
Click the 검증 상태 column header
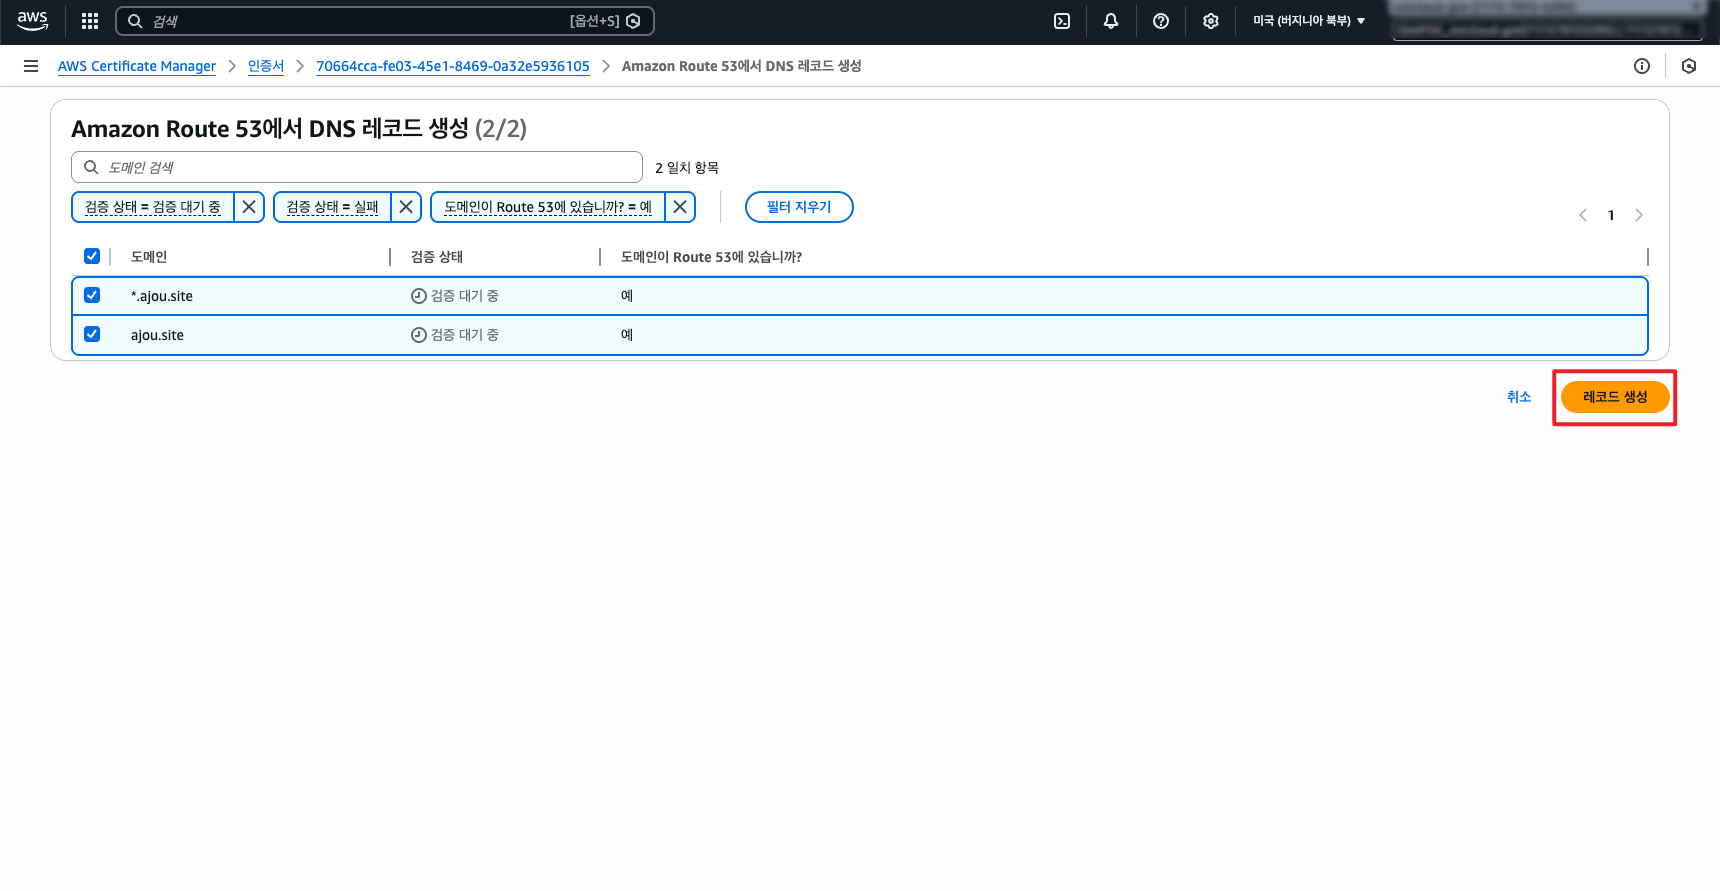click(x=437, y=257)
